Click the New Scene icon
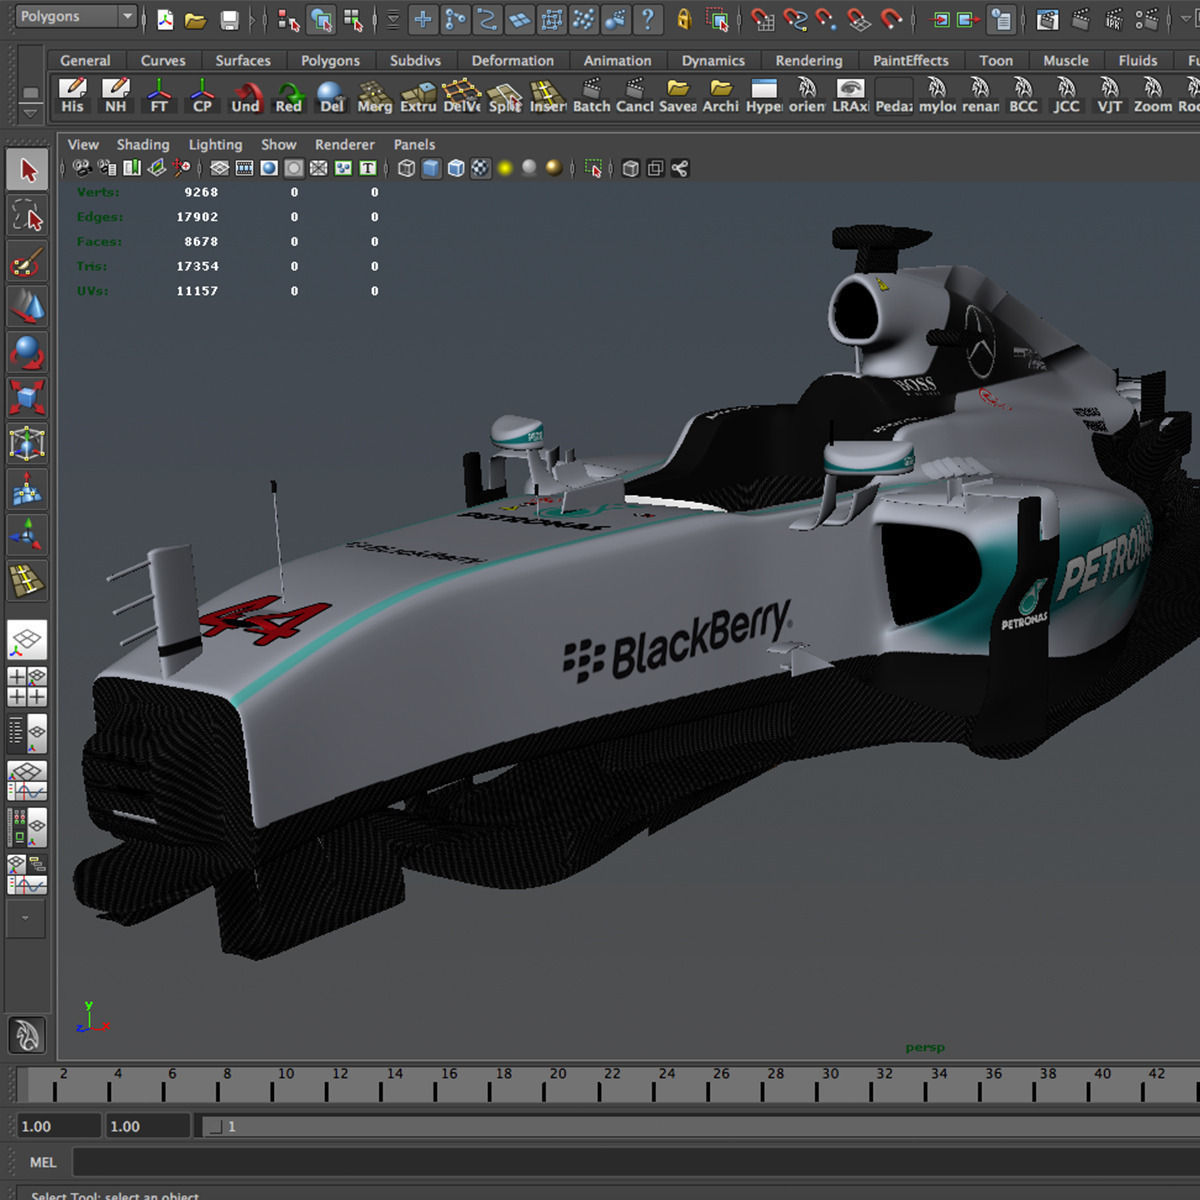The width and height of the screenshot is (1200, 1200). pyautogui.click(x=165, y=19)
